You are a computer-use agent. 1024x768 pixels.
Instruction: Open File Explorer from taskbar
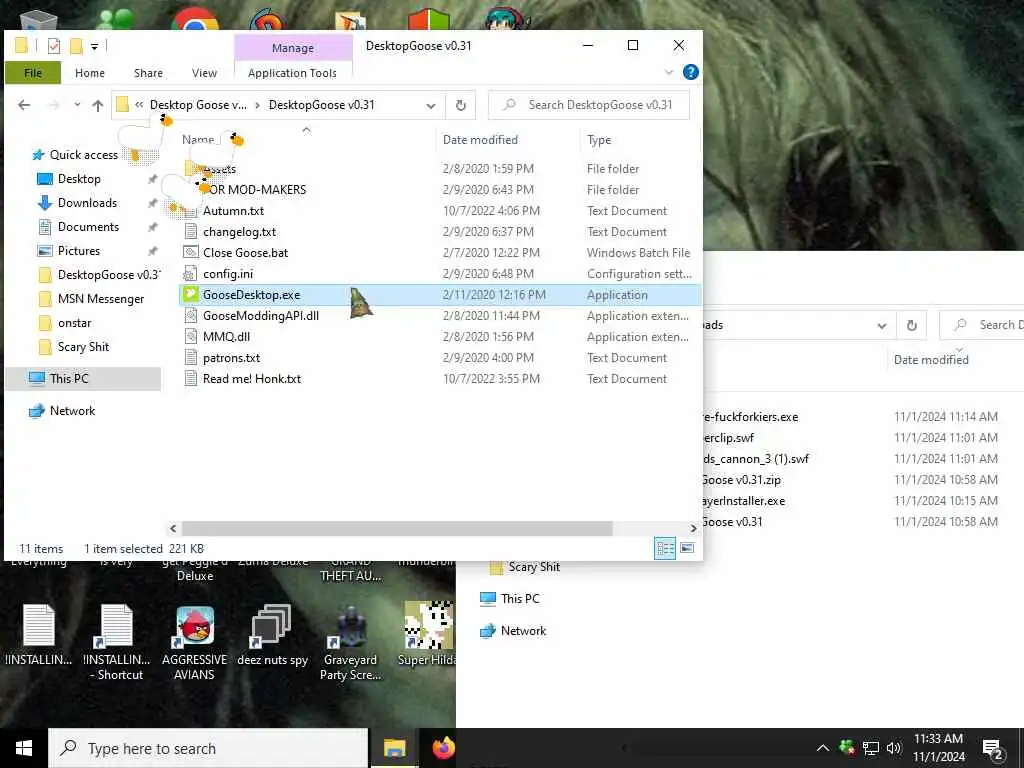[x=394, y=748]
